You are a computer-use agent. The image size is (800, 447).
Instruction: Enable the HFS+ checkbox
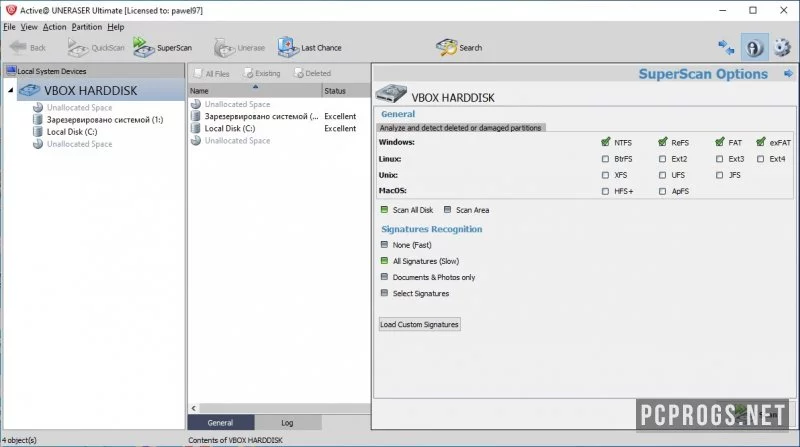605,191
